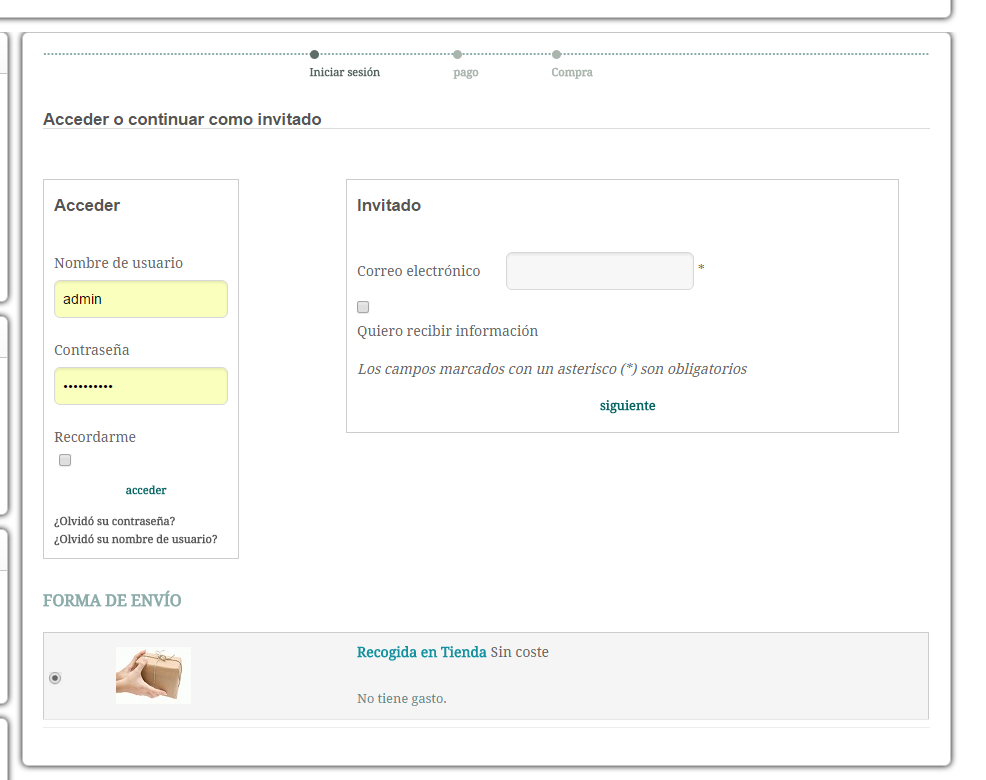Enable the Recordarme checkbox
The width and height of the screenshot is (986, 780).
pos(65,460)
